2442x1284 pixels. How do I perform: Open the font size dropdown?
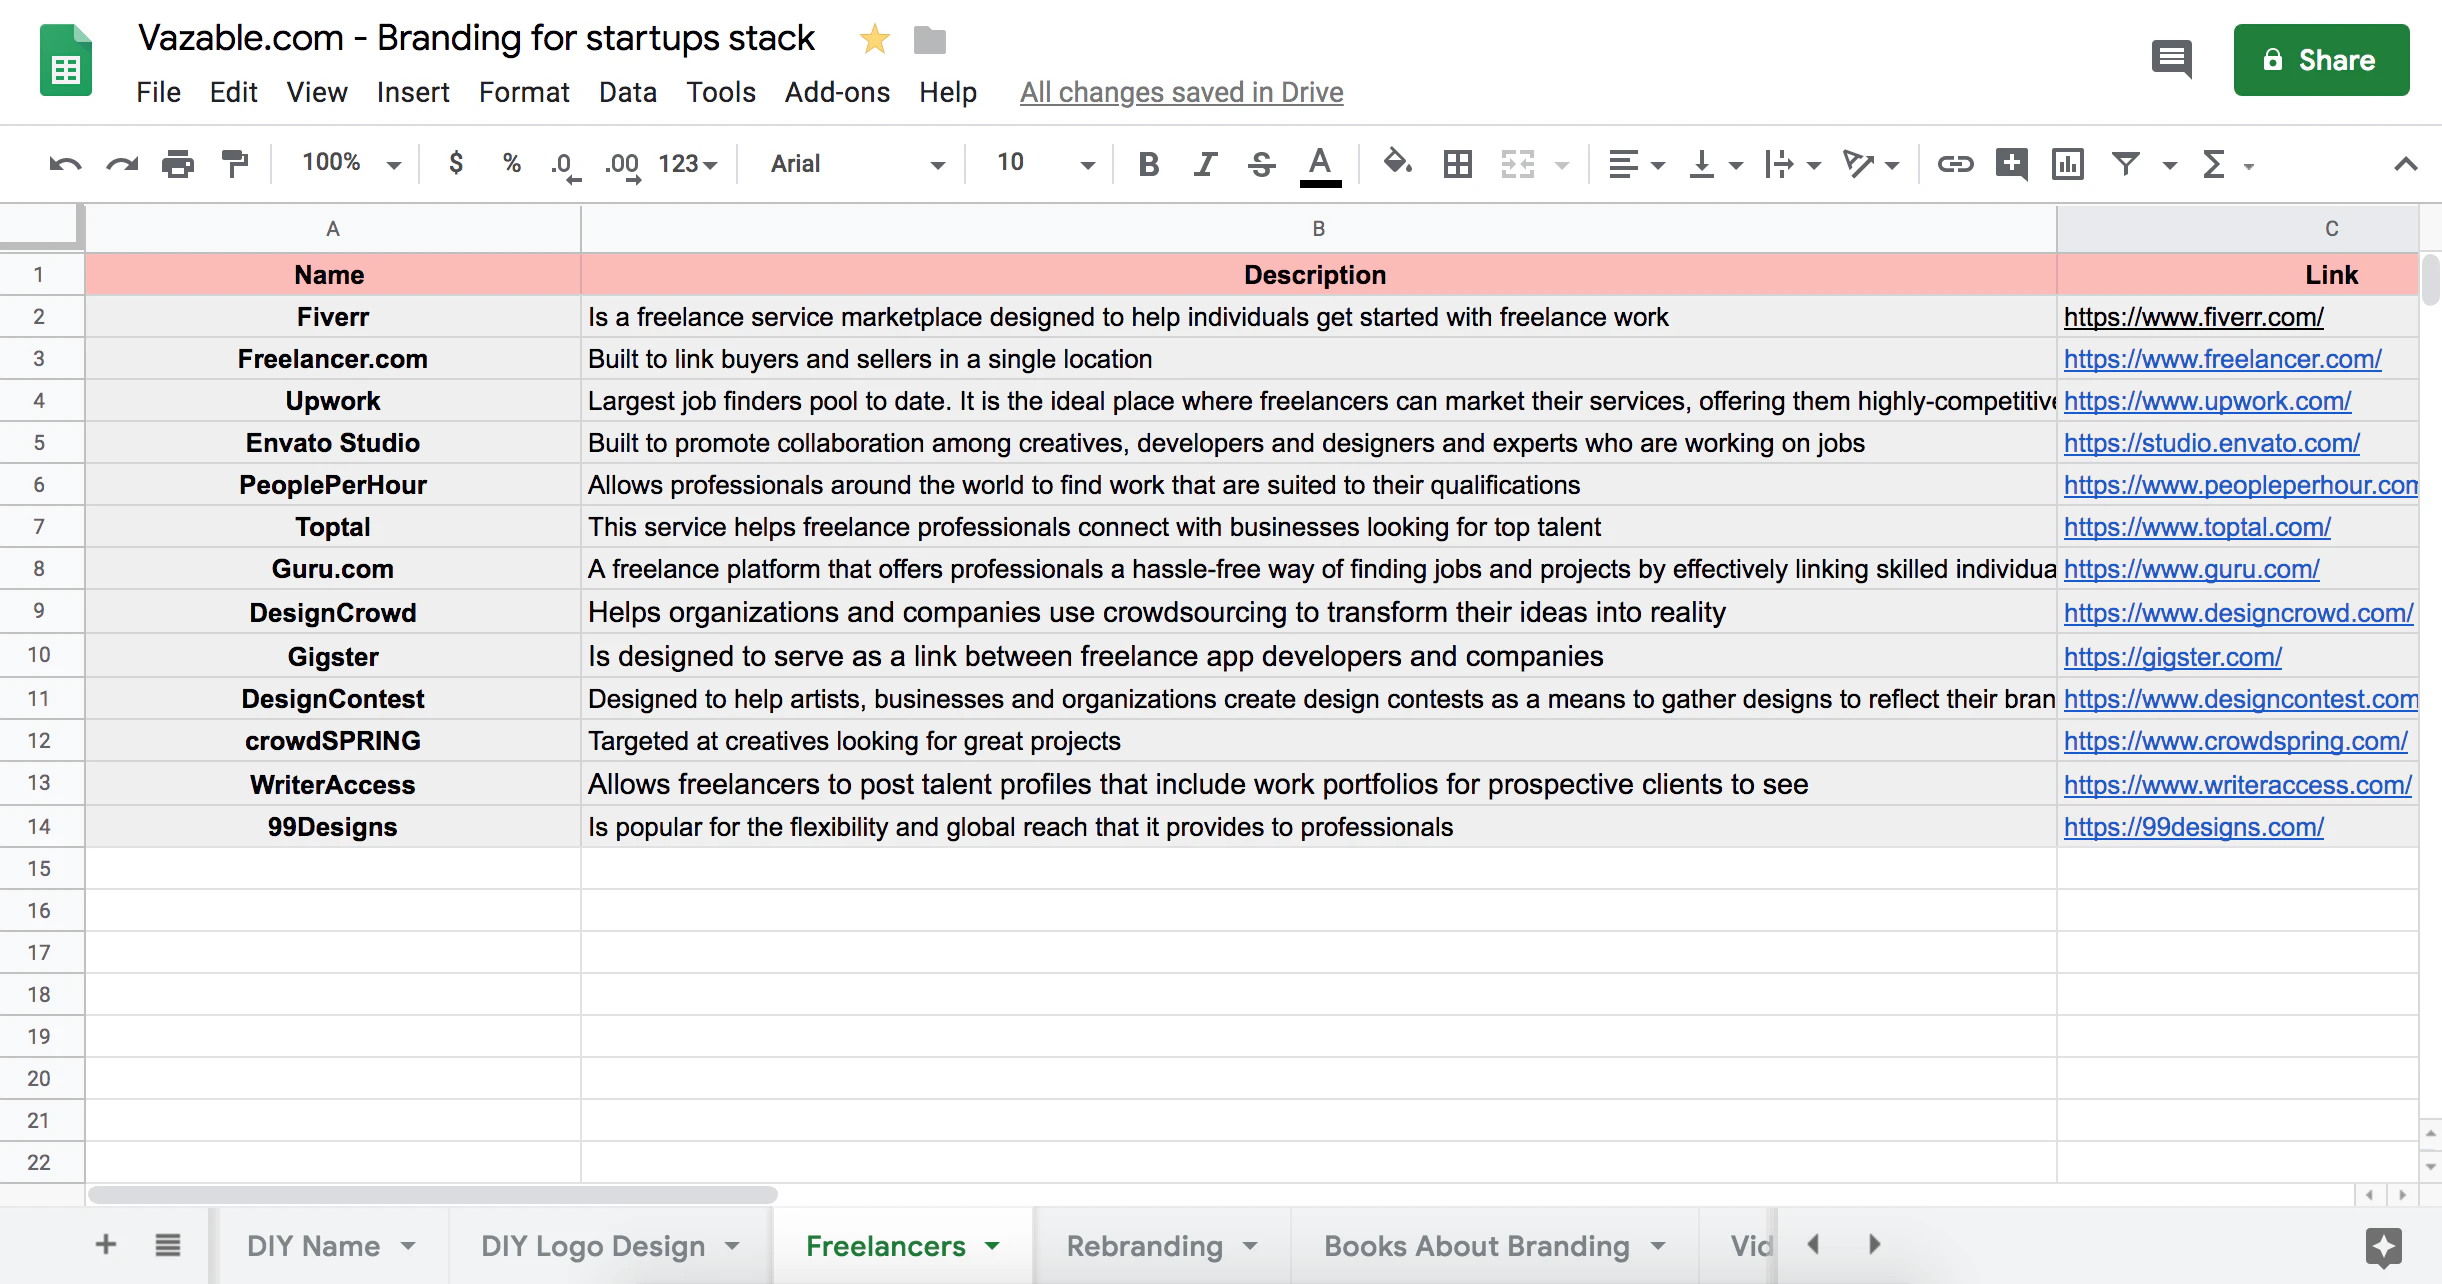coord(1086,163)
